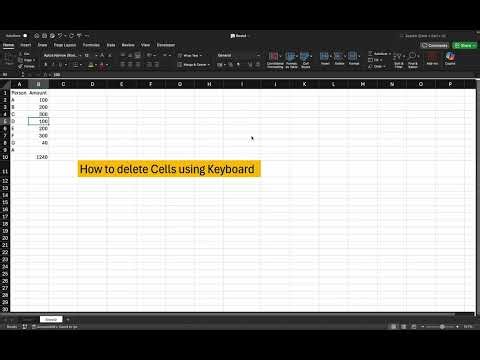The width and height of the screenshot is (480, 360).
Task: Open the Home icon in quick access toolbar
Action: (37, 36)
